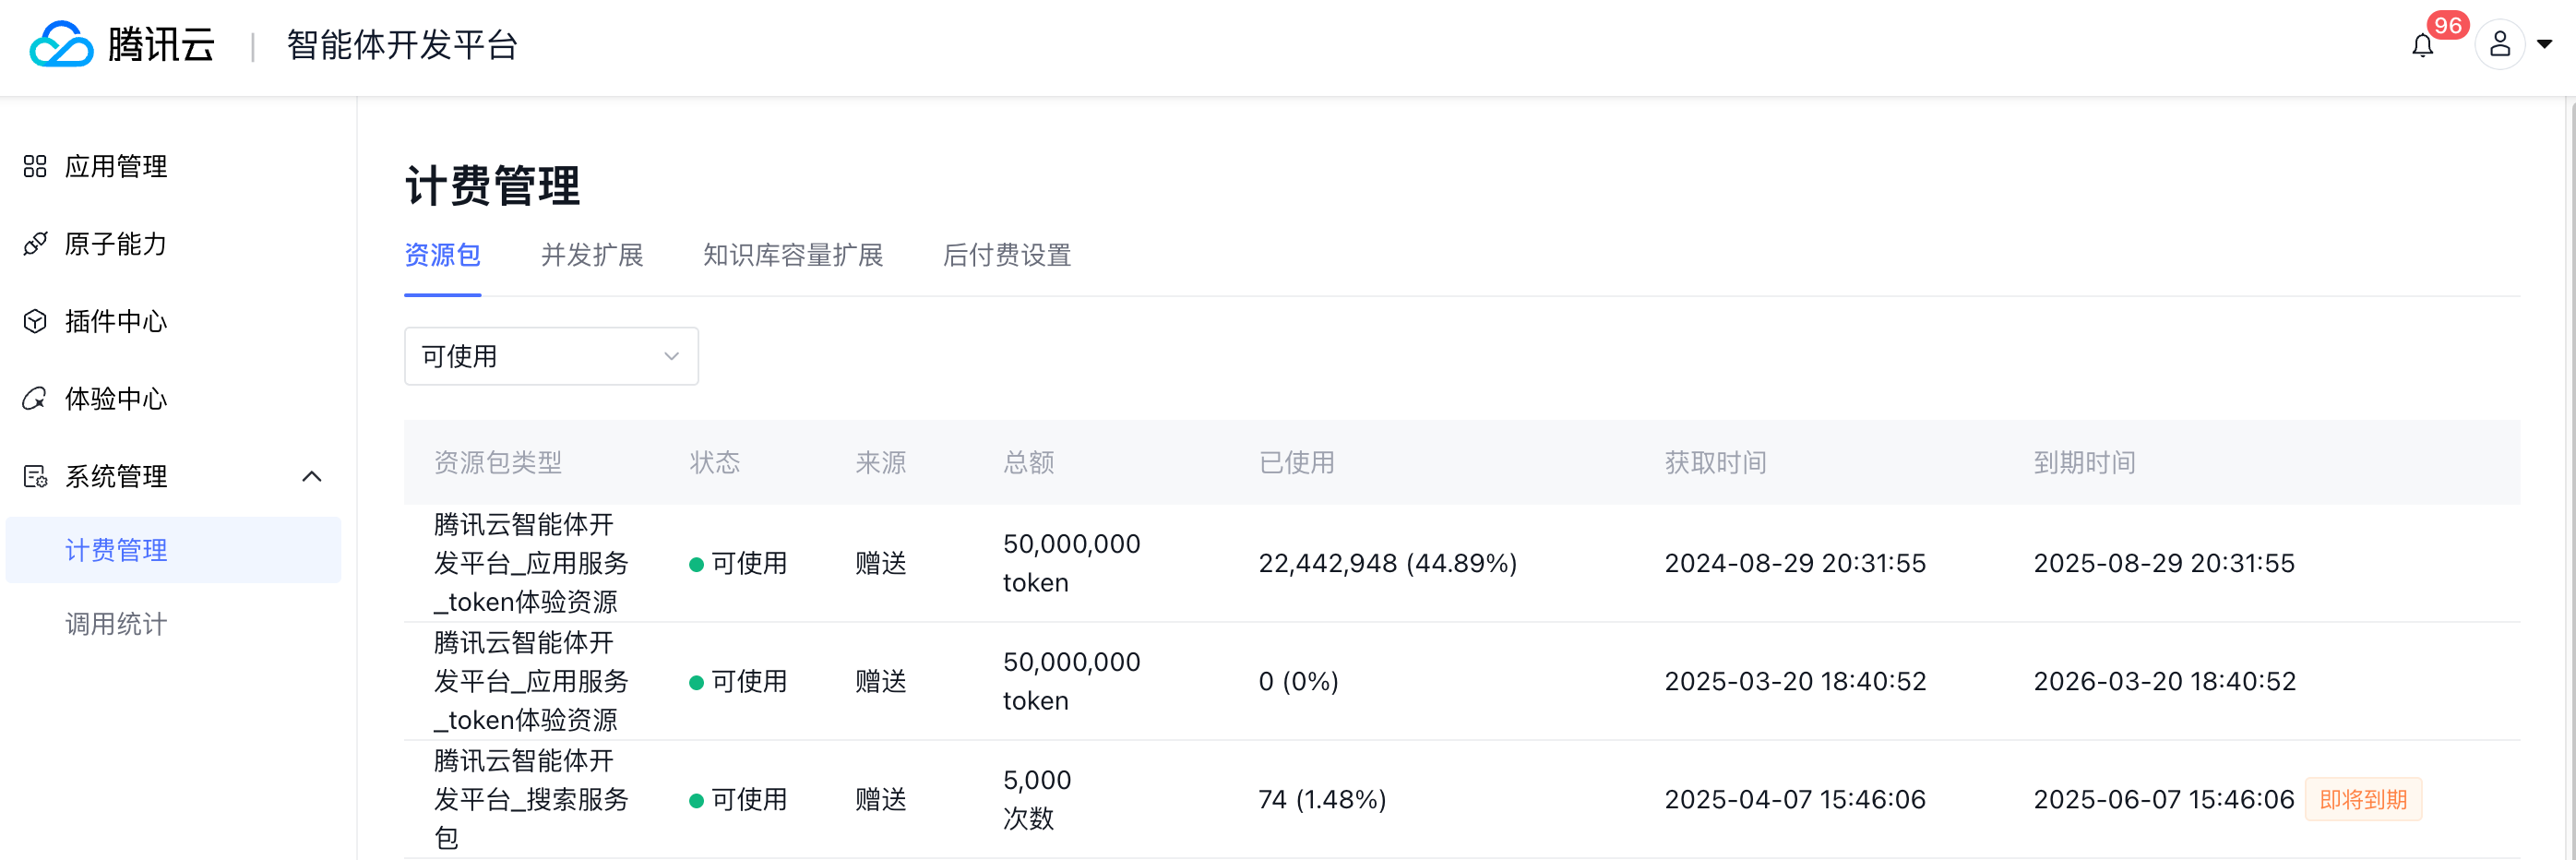Click the 5,000 次数 total cell

(x=1037, y=799)
